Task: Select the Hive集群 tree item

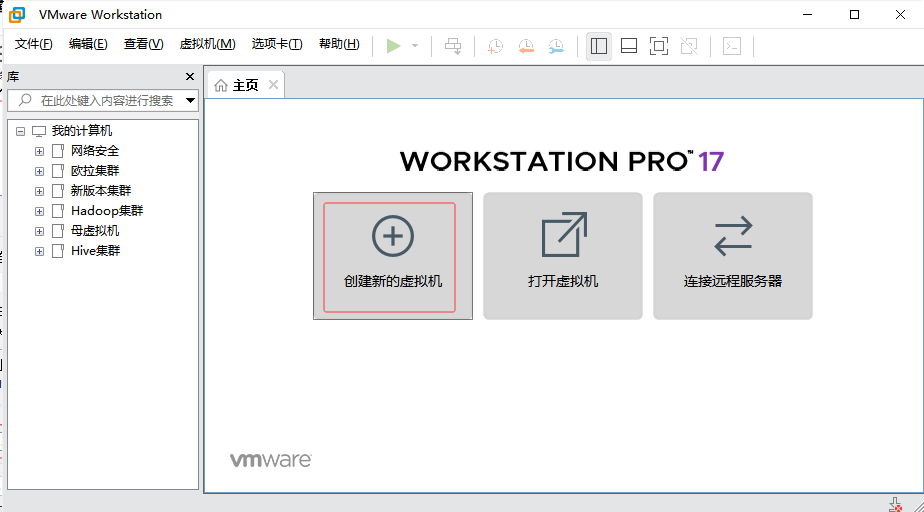Action: coord(95,251)
